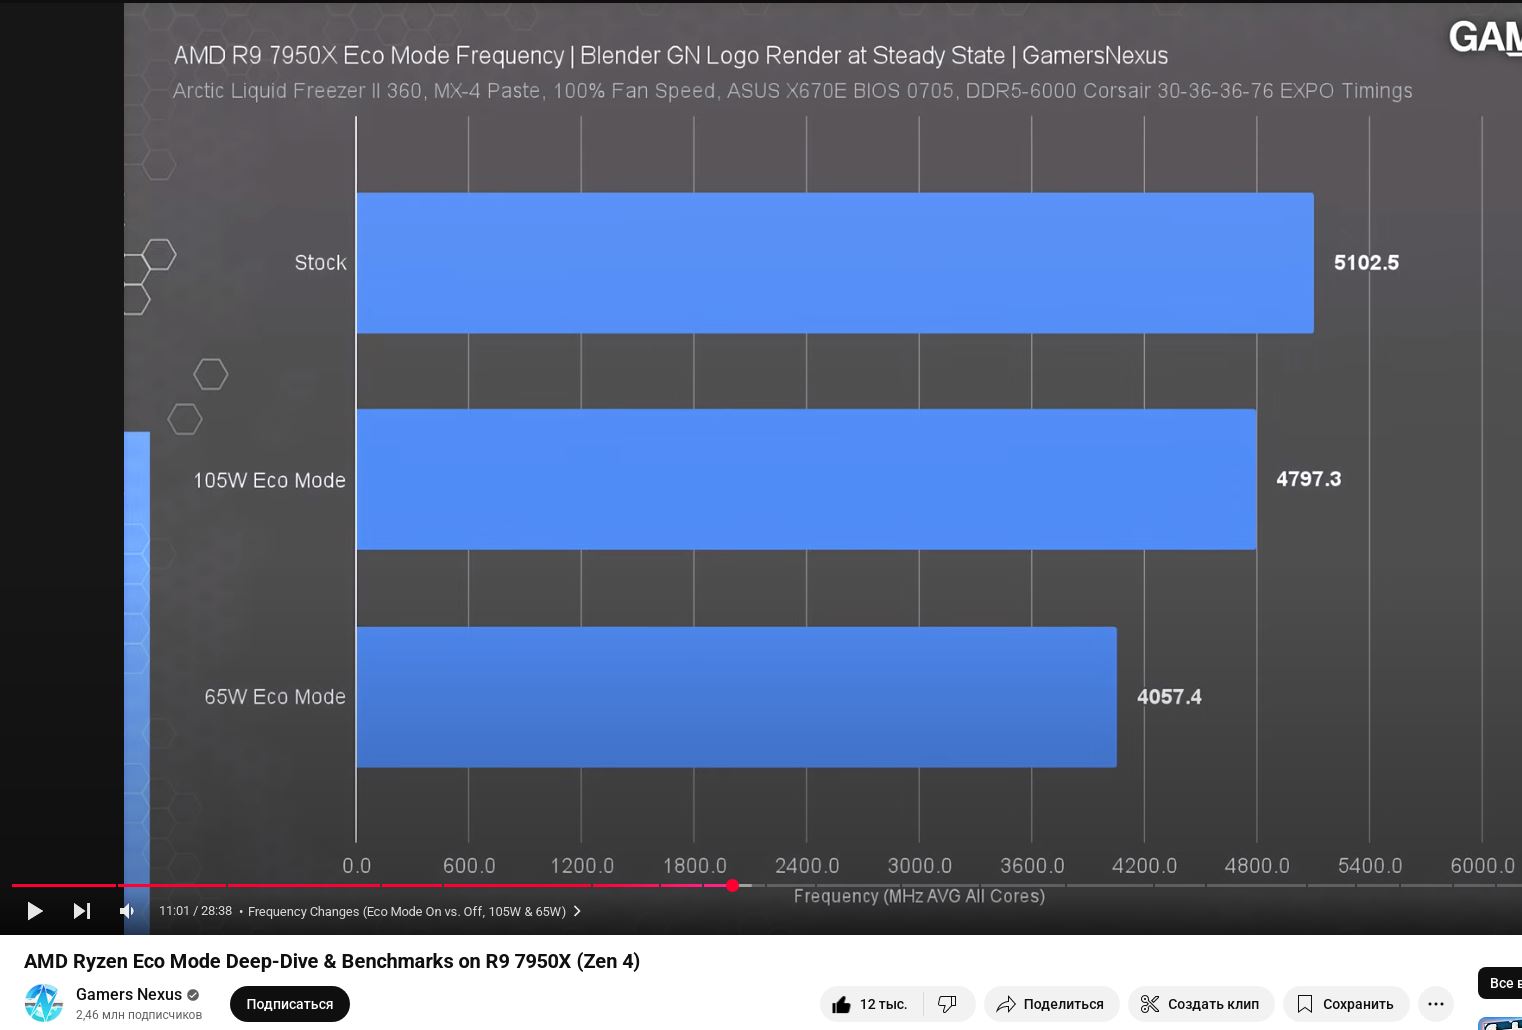Open the three-dot more actions menu
Screen dimensions: 1522x1030
click(x=1436, y=1004)
